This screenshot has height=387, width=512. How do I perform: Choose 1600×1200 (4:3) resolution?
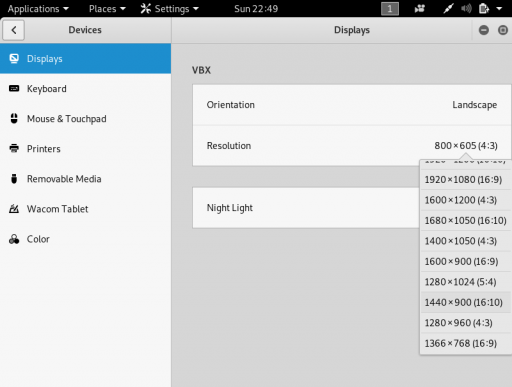465,200
